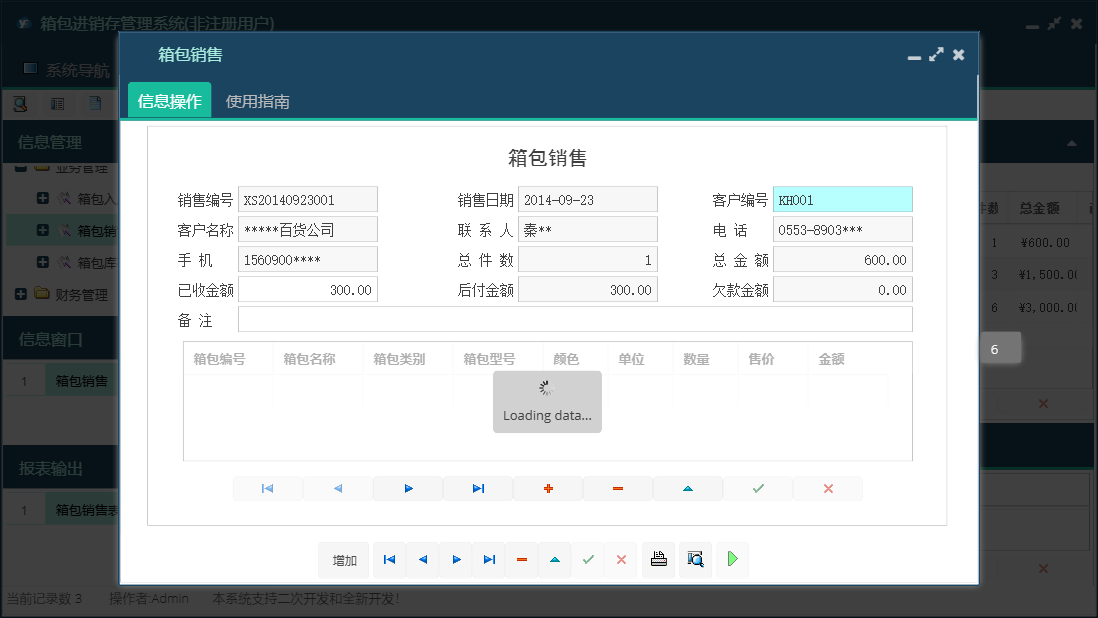Screen dimensions: 1098x618
Task: Click the green run arrow icon
Action: 732,559
